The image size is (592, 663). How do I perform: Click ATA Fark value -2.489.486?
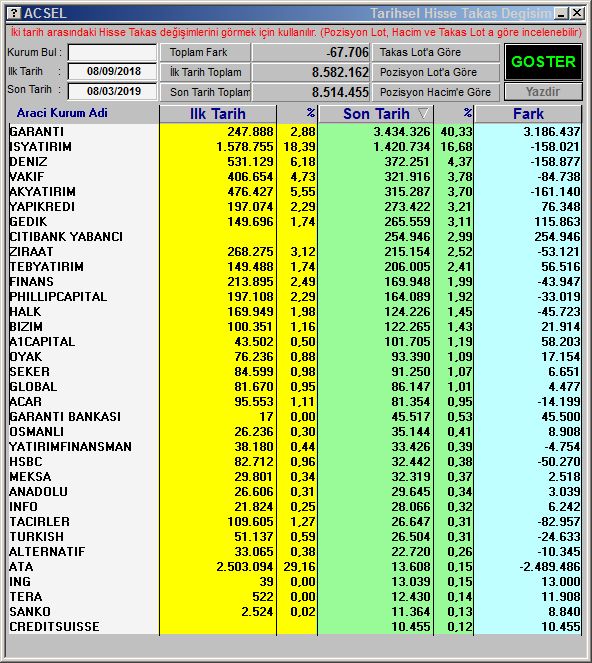pyautogui.click(x=550, y=567)
